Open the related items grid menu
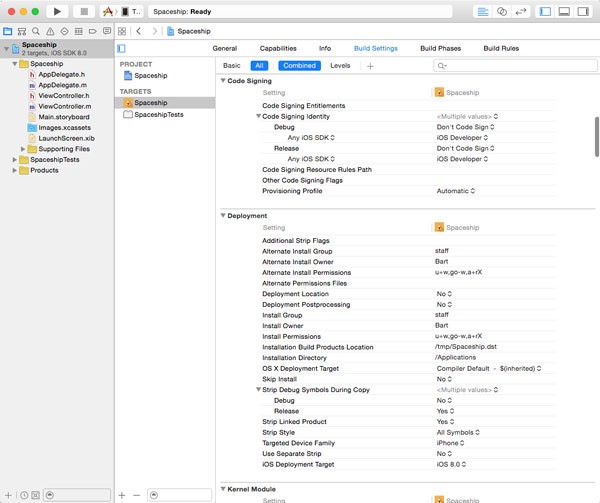600x503 pixels. click(122, 31)
